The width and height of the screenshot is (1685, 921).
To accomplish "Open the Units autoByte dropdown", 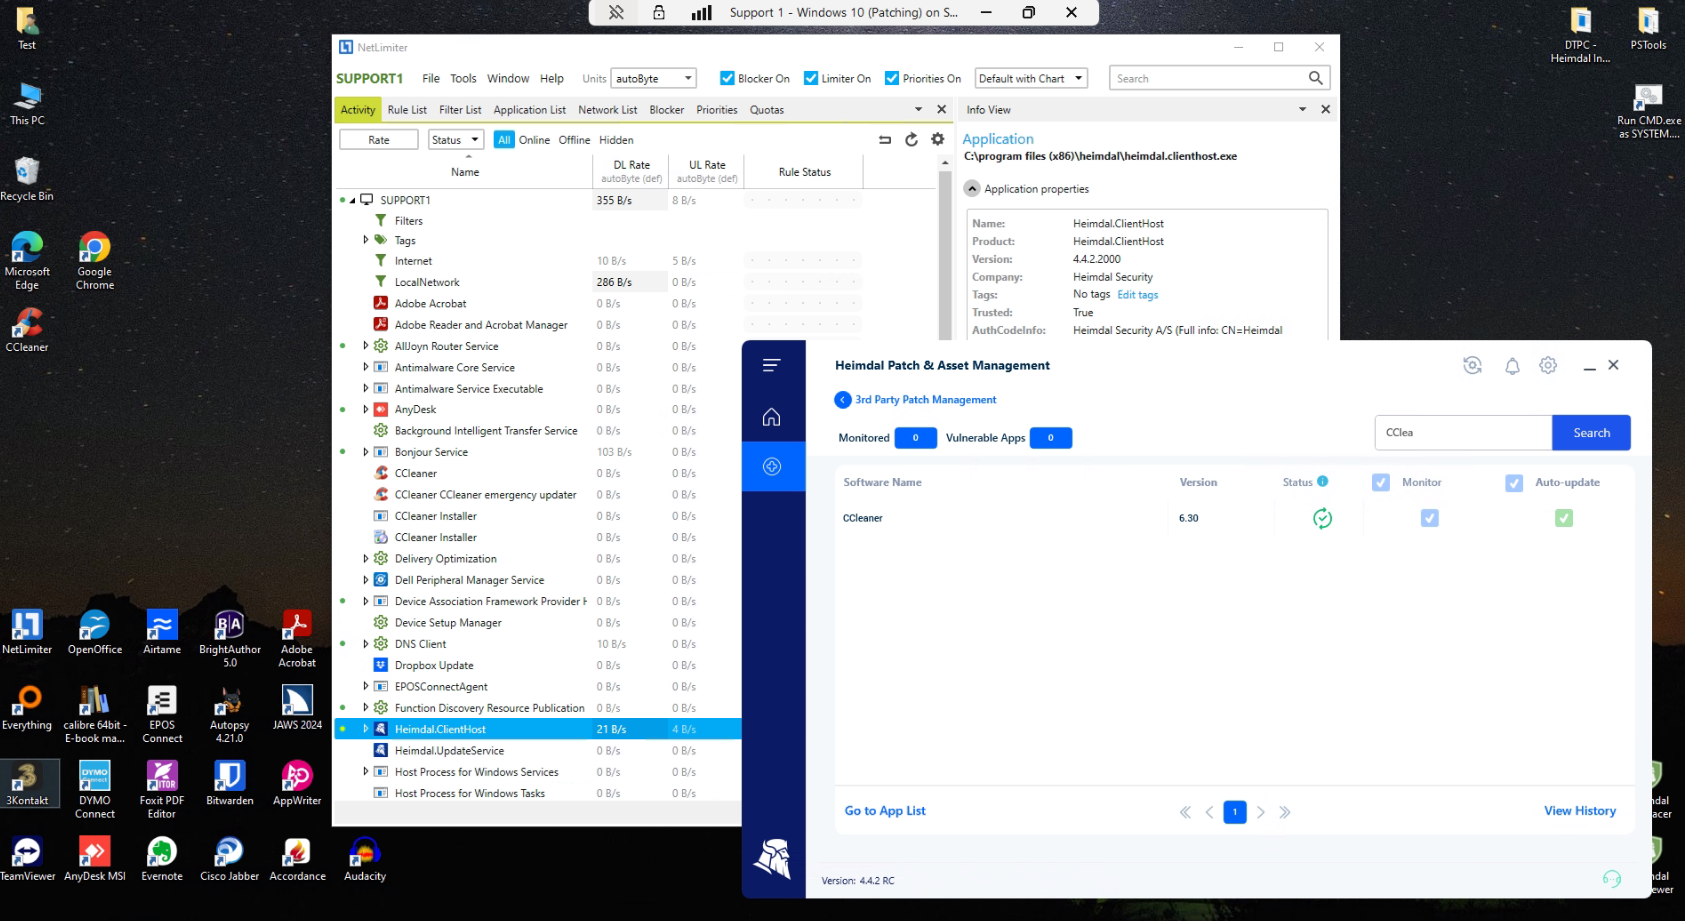I will (x=653, y=78).
